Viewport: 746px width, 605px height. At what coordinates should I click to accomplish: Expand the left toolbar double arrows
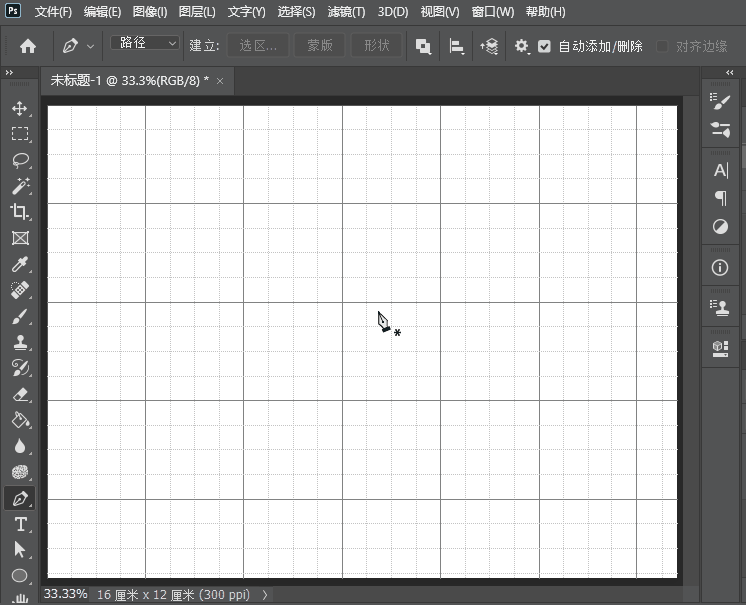point(9,73)
